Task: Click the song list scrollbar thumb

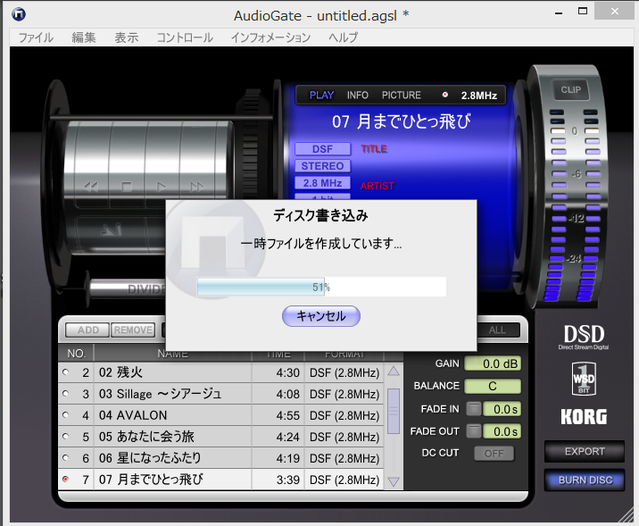Action: 393,411
